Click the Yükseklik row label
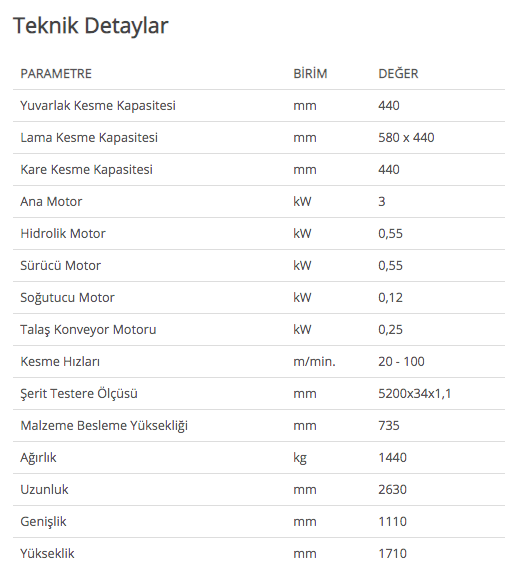The image size is (505, 579). [48, 554]
